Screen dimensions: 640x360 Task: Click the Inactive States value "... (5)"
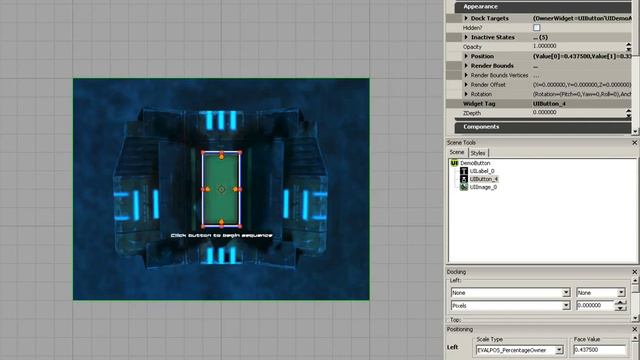click(x=540, y=37)
